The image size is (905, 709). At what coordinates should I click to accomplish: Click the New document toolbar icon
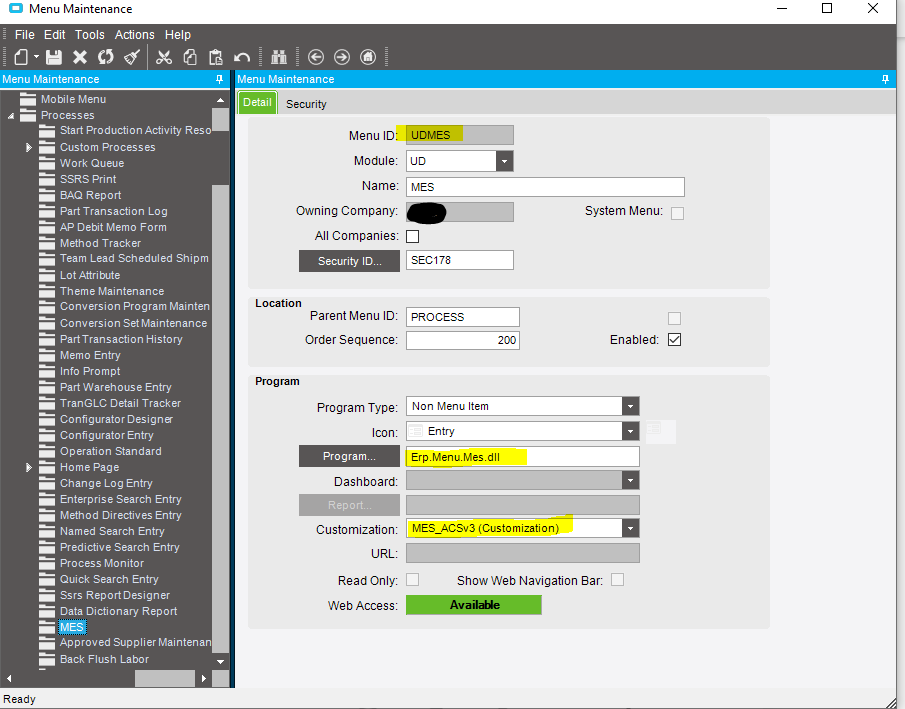point(21,57)
